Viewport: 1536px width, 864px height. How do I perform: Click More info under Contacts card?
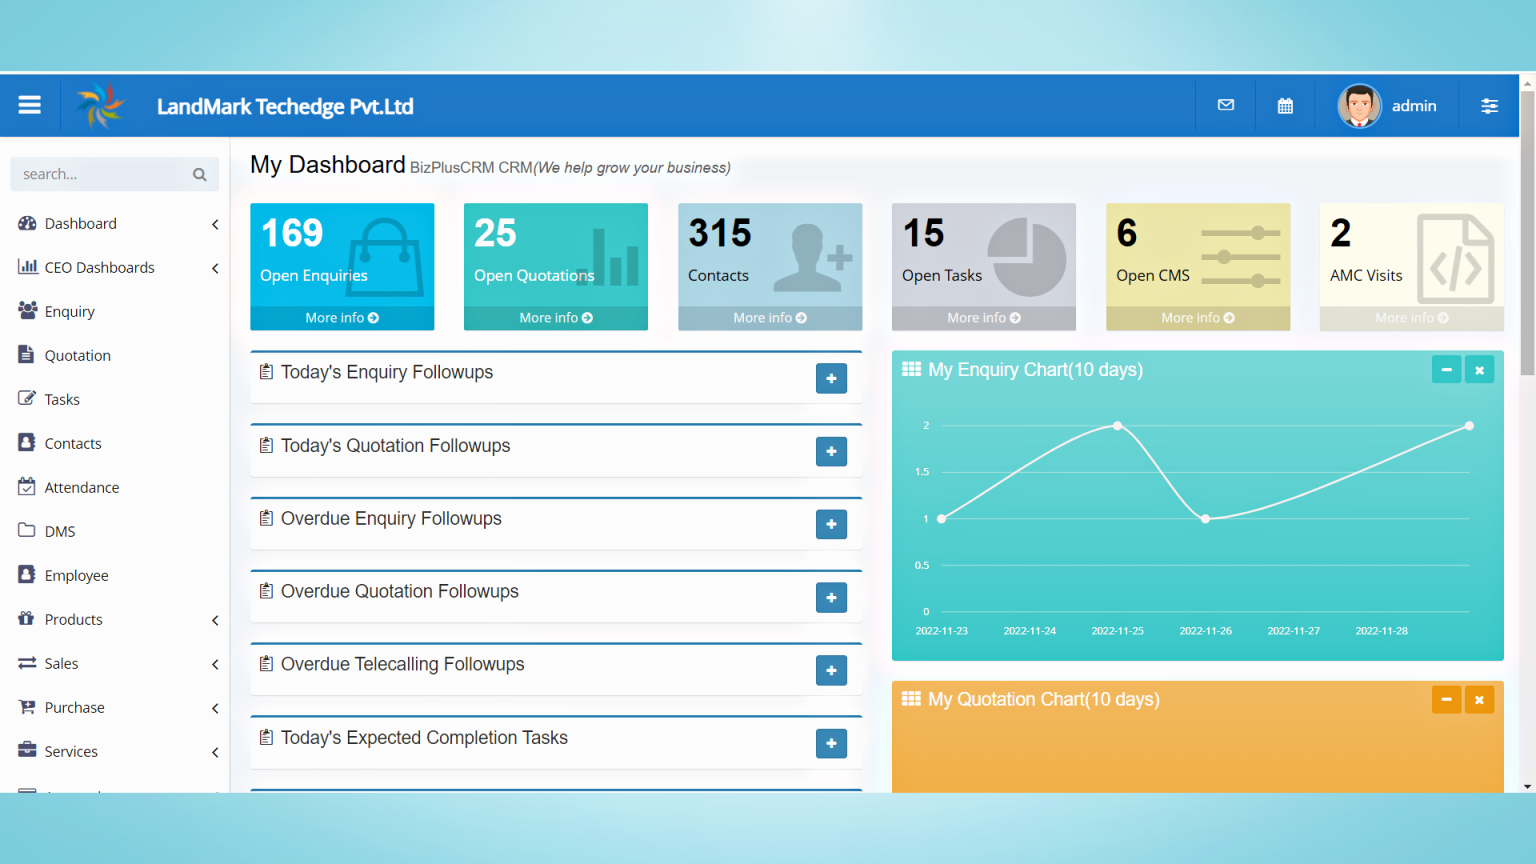click(769, 318)
